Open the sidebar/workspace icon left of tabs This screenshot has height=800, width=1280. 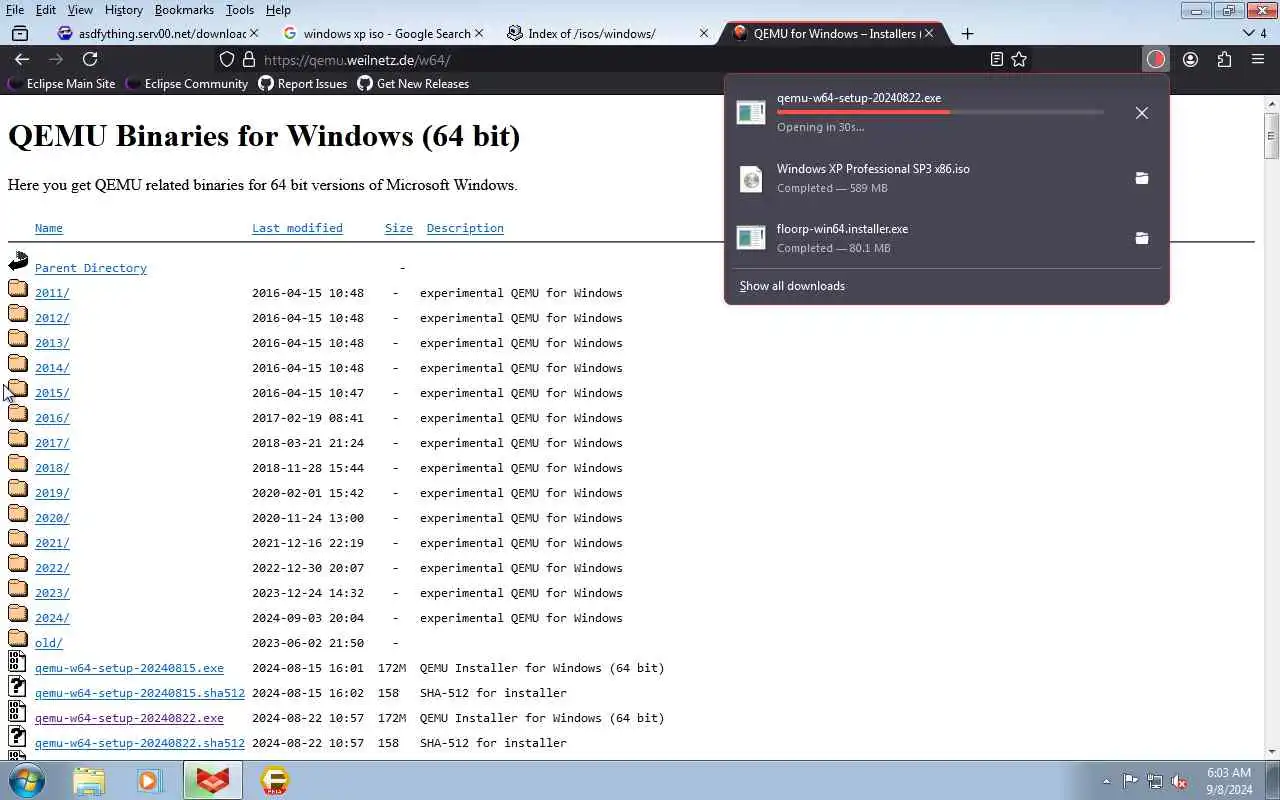(x=20, y=33)
